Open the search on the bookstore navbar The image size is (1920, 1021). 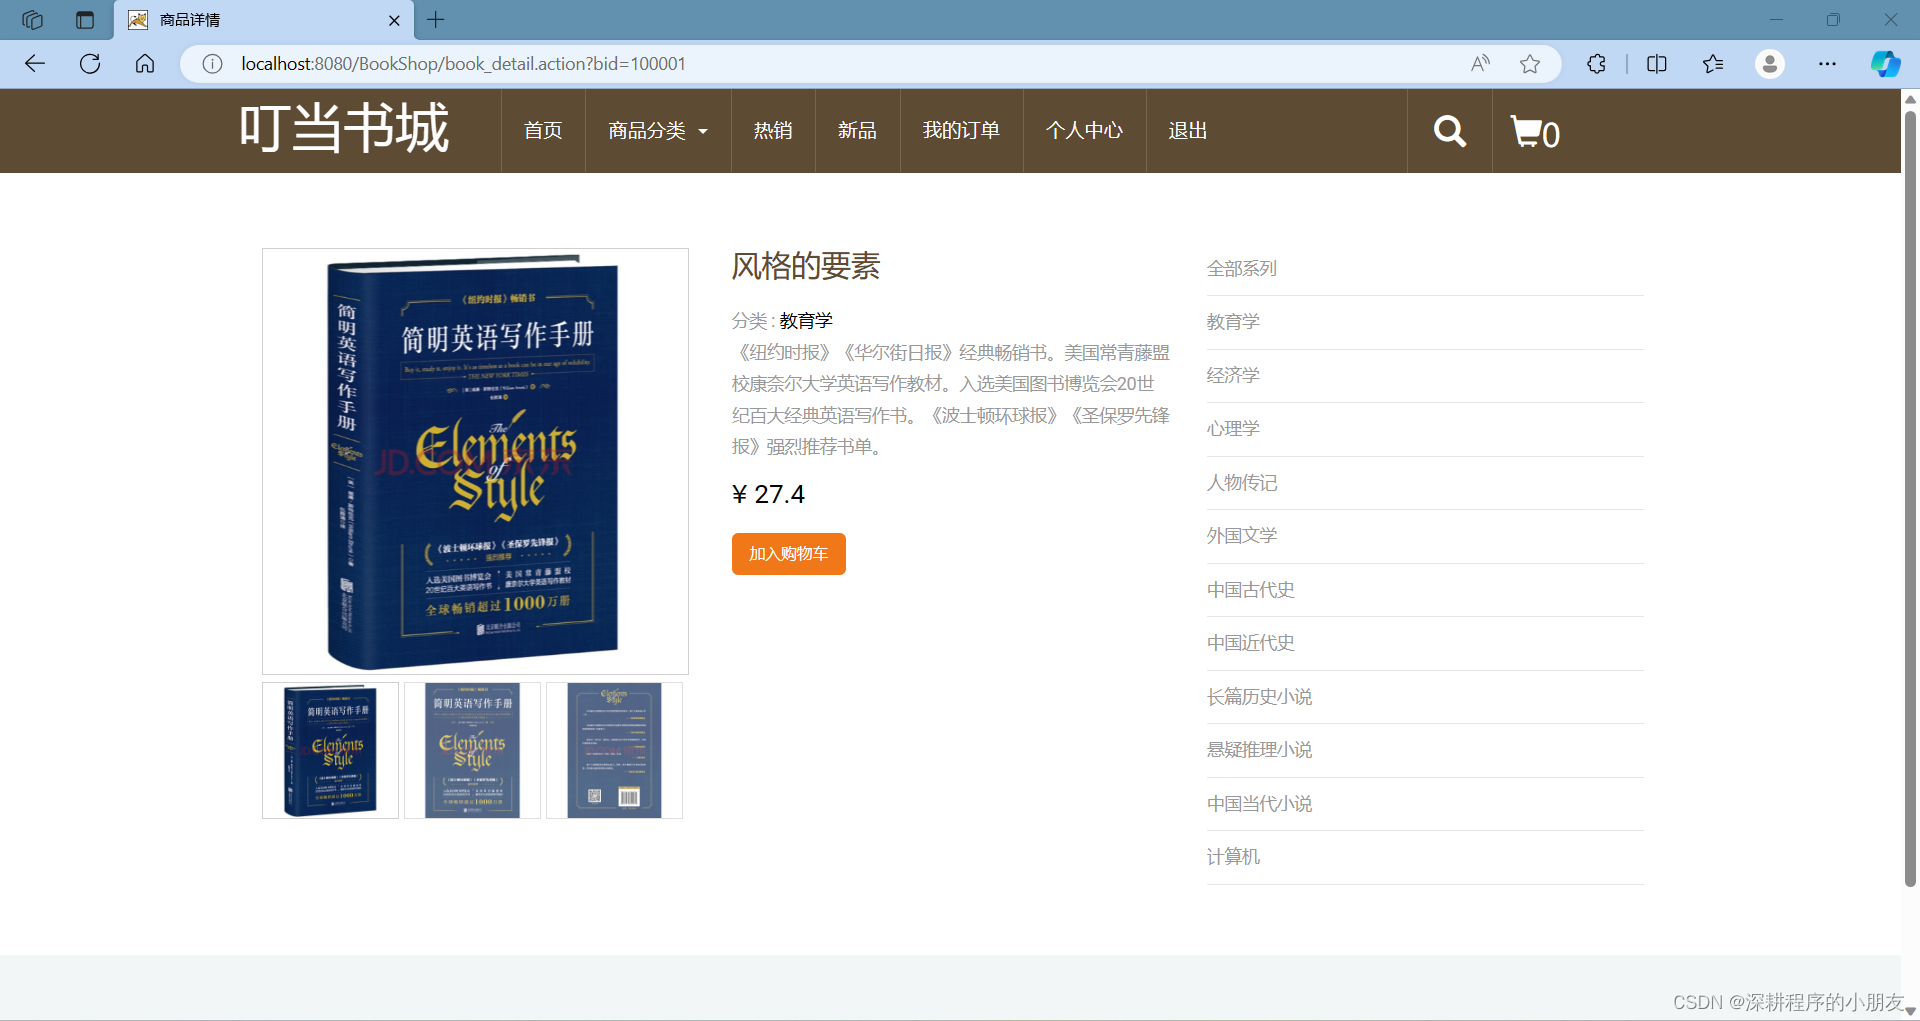(x=1448, y=130)
